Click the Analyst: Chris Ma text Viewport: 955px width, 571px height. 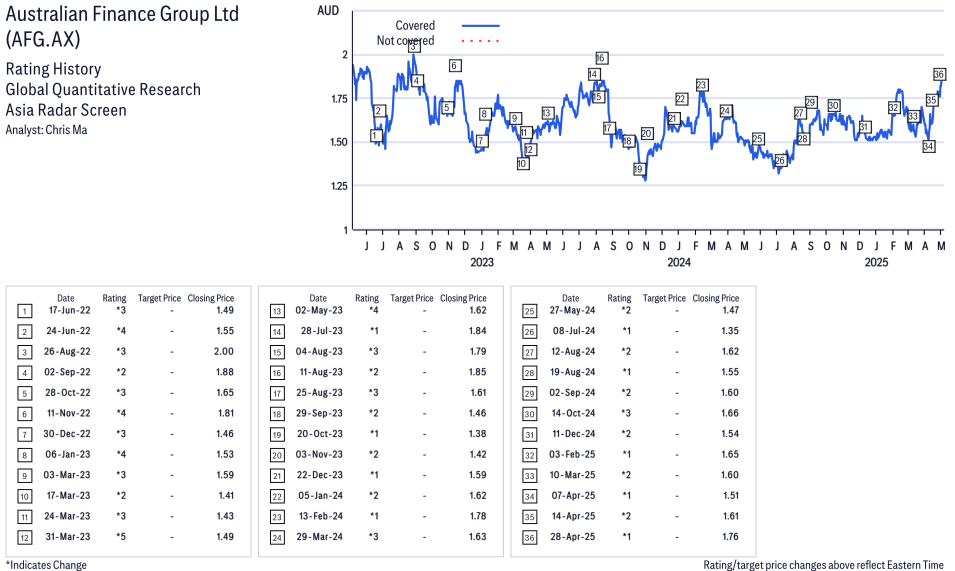46,130
